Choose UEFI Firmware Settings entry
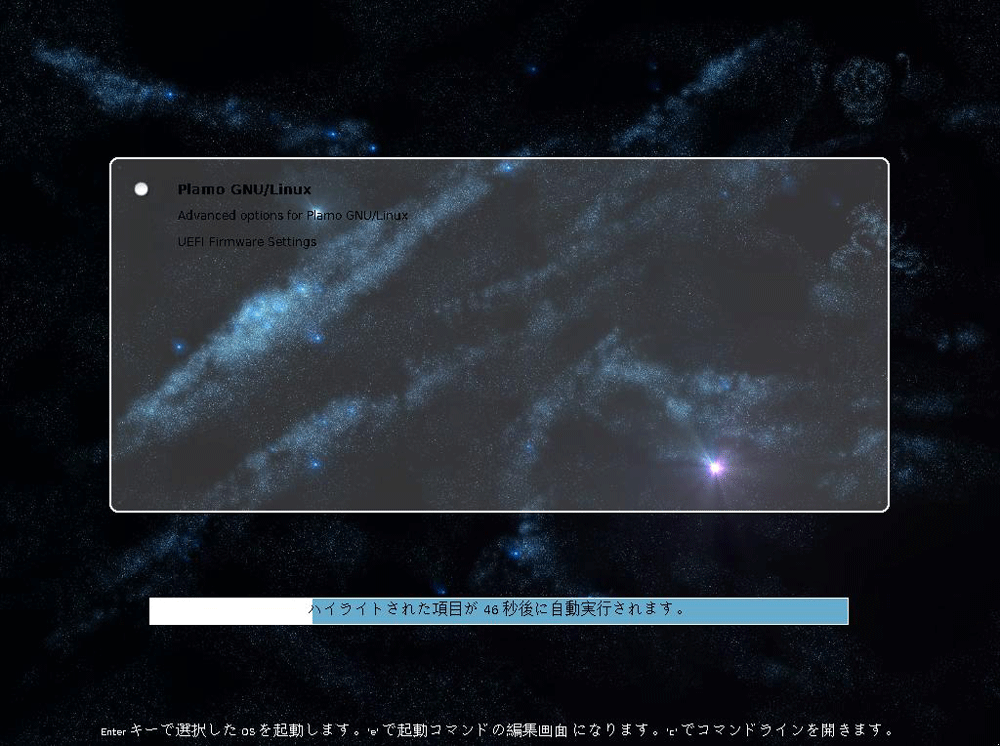This screenshot has width=1000, height=746. coord(247,242)
